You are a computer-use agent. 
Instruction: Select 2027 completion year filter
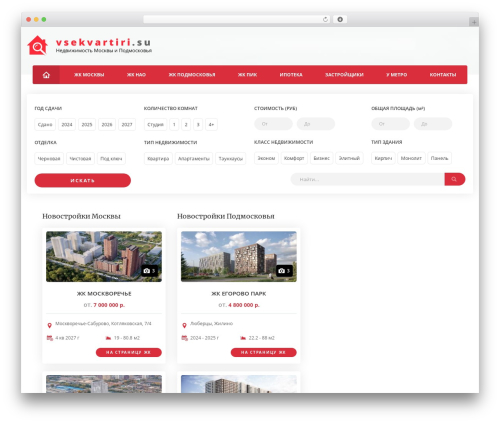[x=127, y=124]
